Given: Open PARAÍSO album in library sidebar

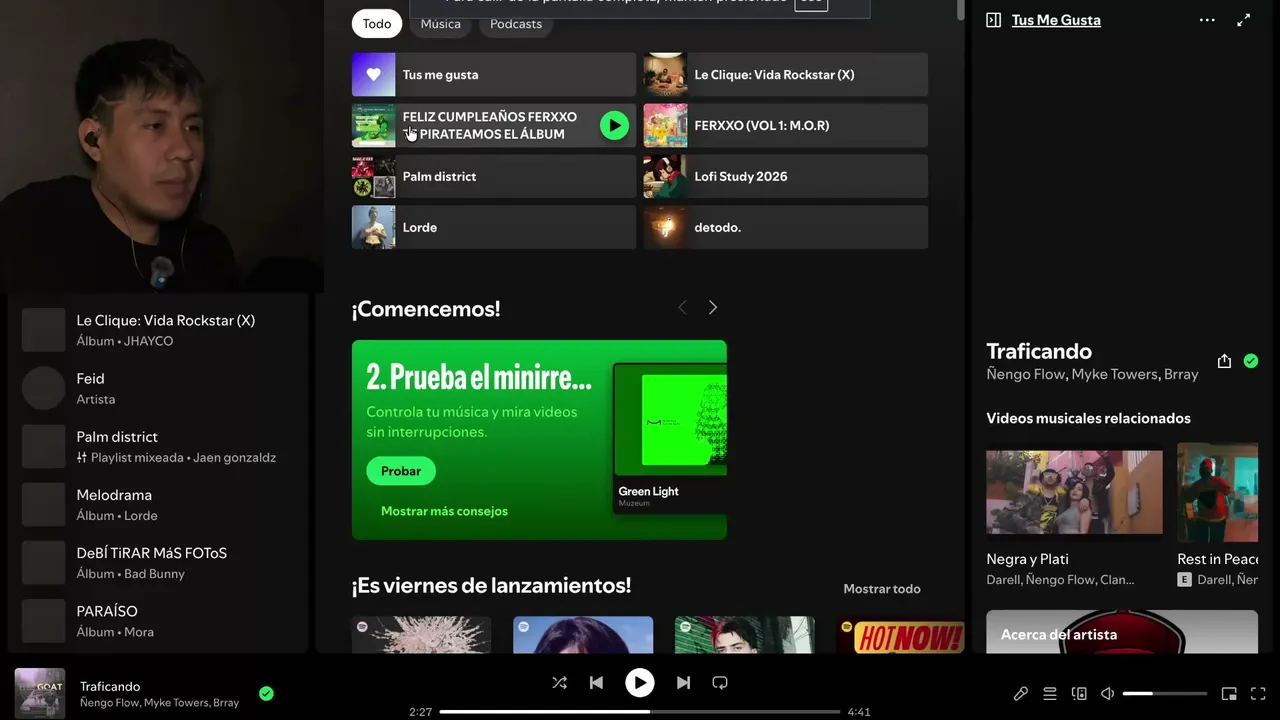Looking at the screenshot, I should [x=160, y=620].
